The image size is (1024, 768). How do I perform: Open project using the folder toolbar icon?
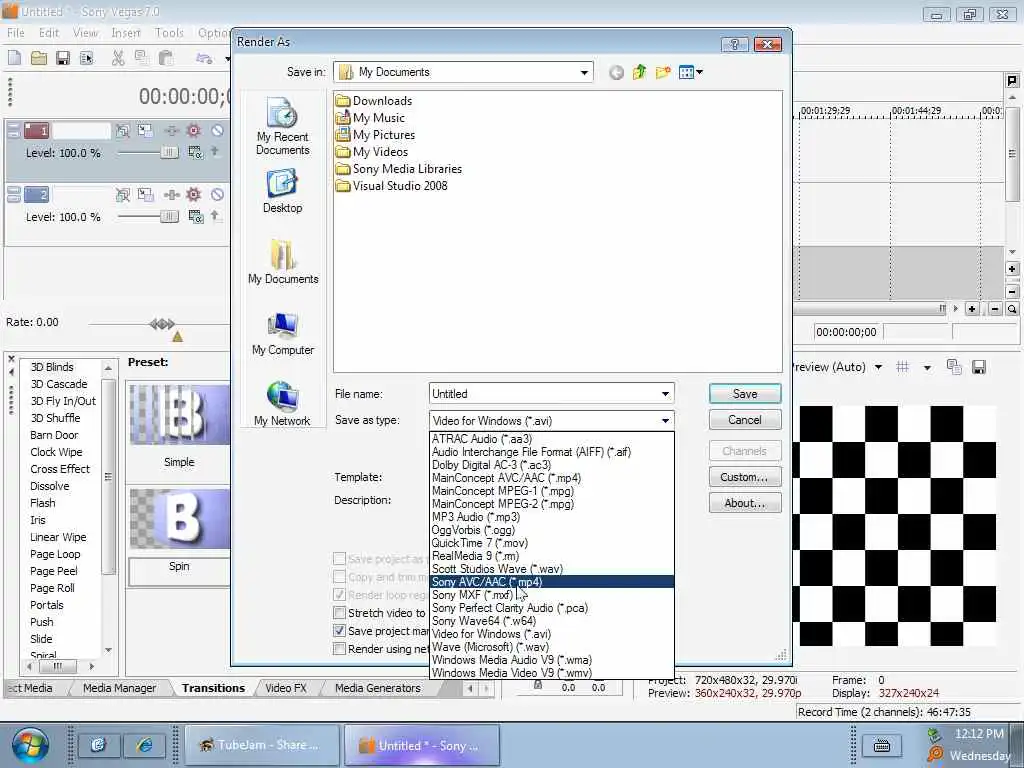click(x=39, y=58)
